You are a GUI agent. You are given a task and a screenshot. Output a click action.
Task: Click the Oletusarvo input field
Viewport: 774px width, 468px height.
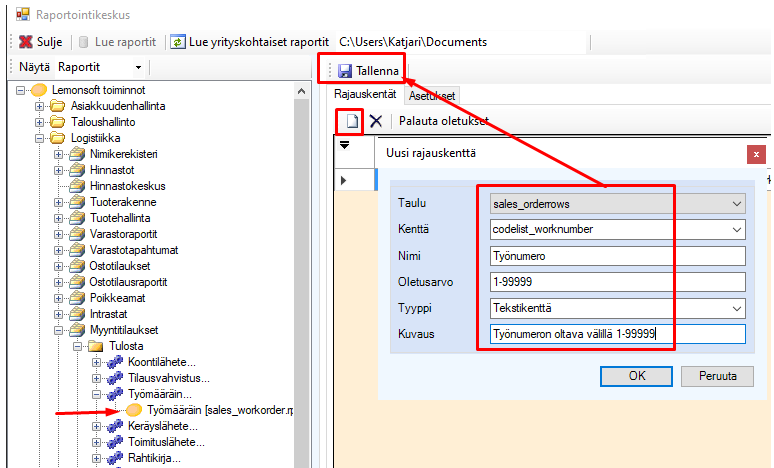click(x=616, y=282)
